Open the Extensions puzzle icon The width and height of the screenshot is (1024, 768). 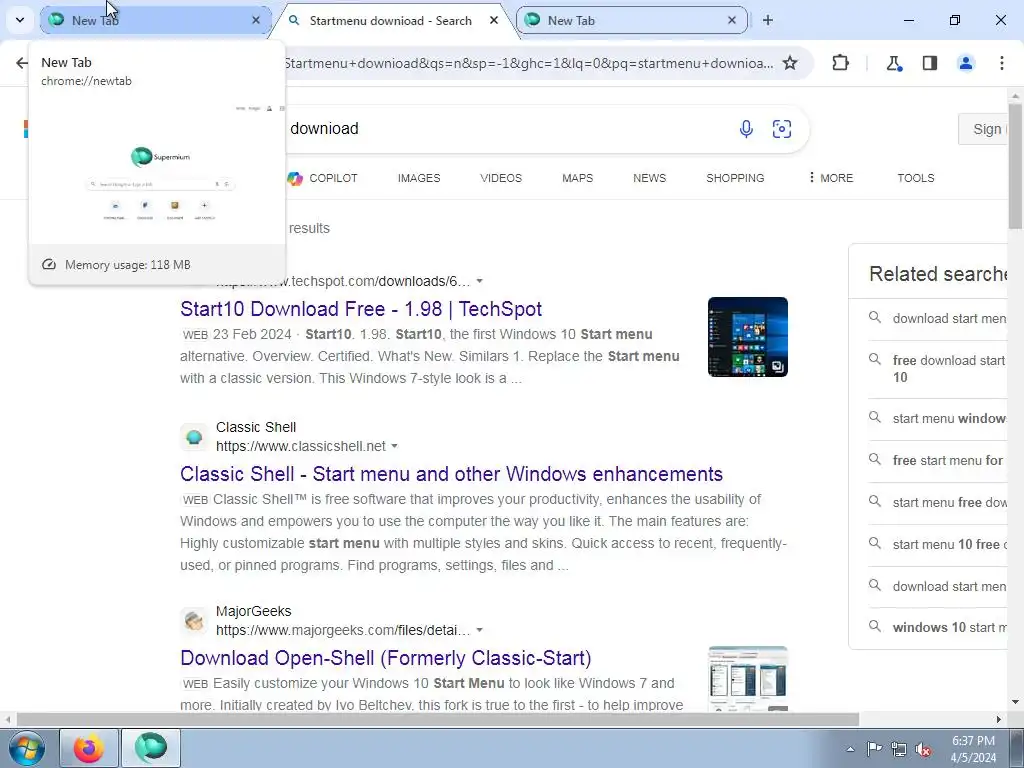(840, 63)
